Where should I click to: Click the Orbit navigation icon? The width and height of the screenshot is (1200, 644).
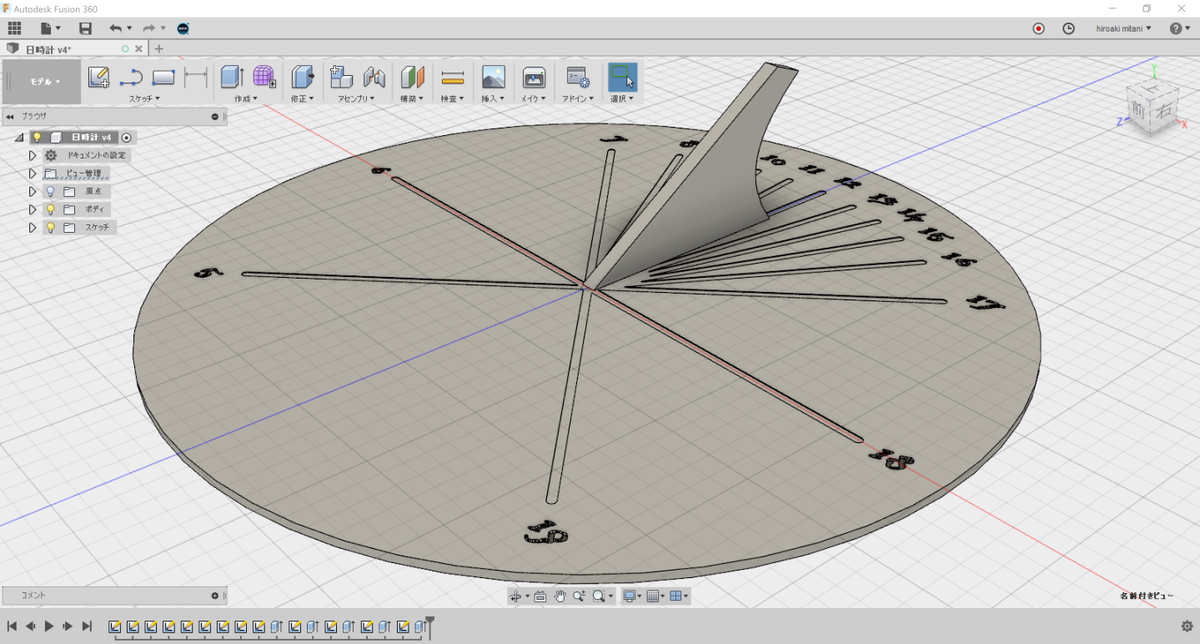515,596
